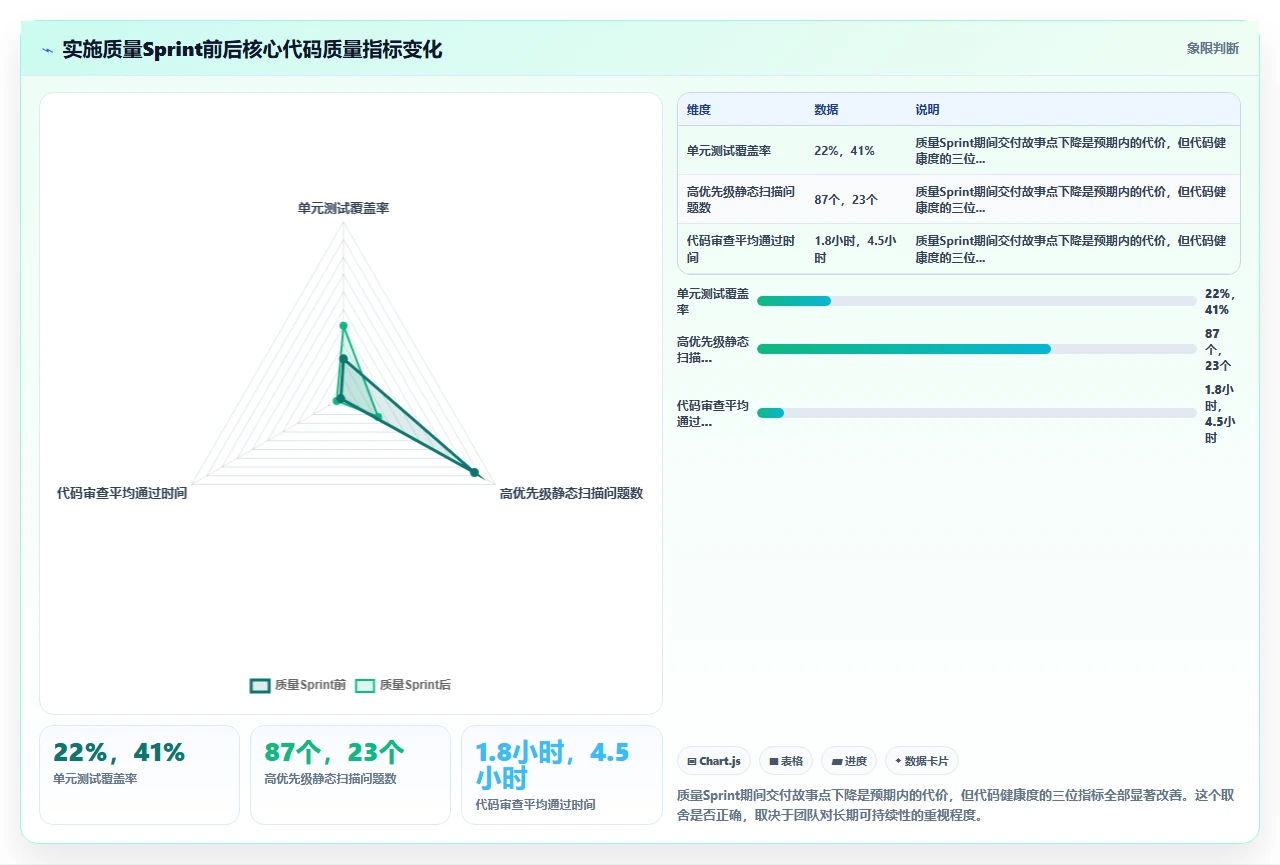This screenshot has width=1280, height=865.
Task: Select the 进度 tag
Action: (849, 761)
